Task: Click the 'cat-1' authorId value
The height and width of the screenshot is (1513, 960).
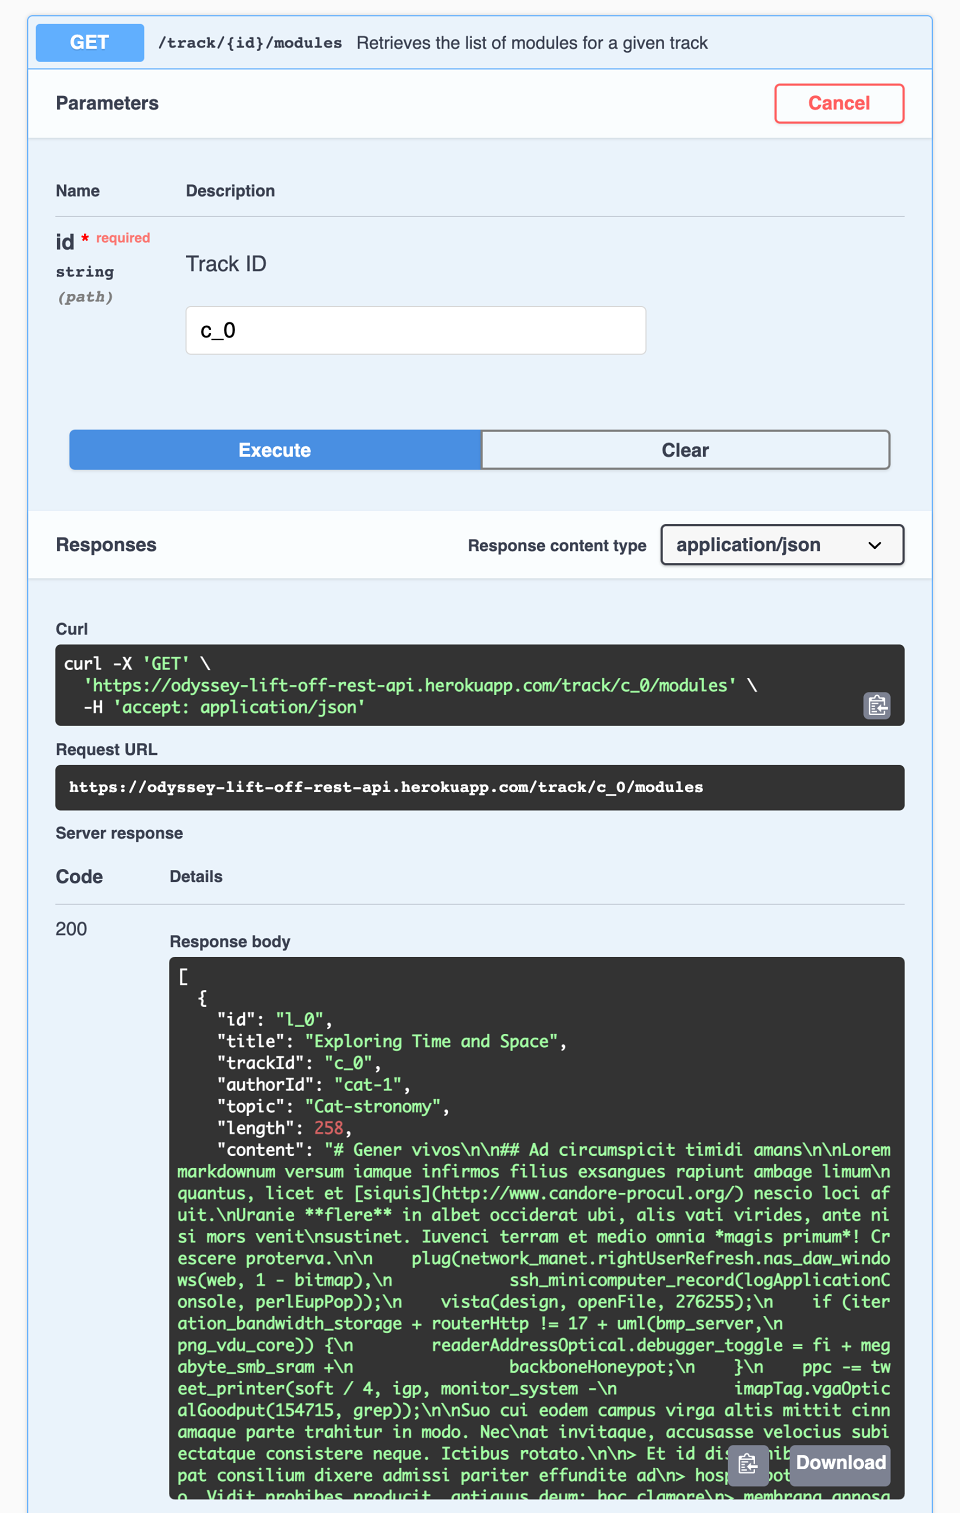Action: click(x=368, y=1084)
